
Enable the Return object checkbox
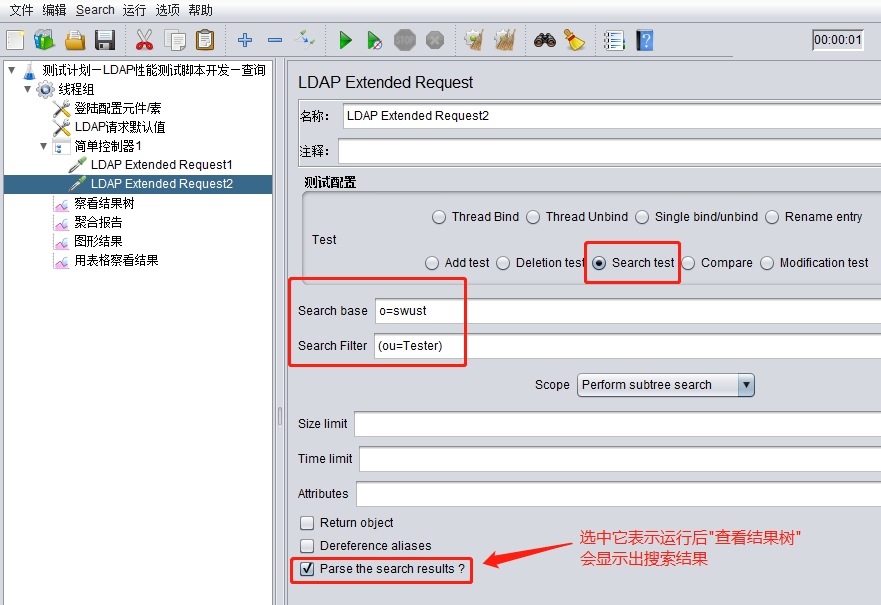click(307, 523)
